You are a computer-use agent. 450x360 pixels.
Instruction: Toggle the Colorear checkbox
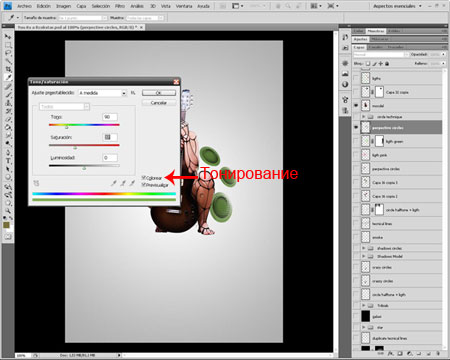pos(144,178)
